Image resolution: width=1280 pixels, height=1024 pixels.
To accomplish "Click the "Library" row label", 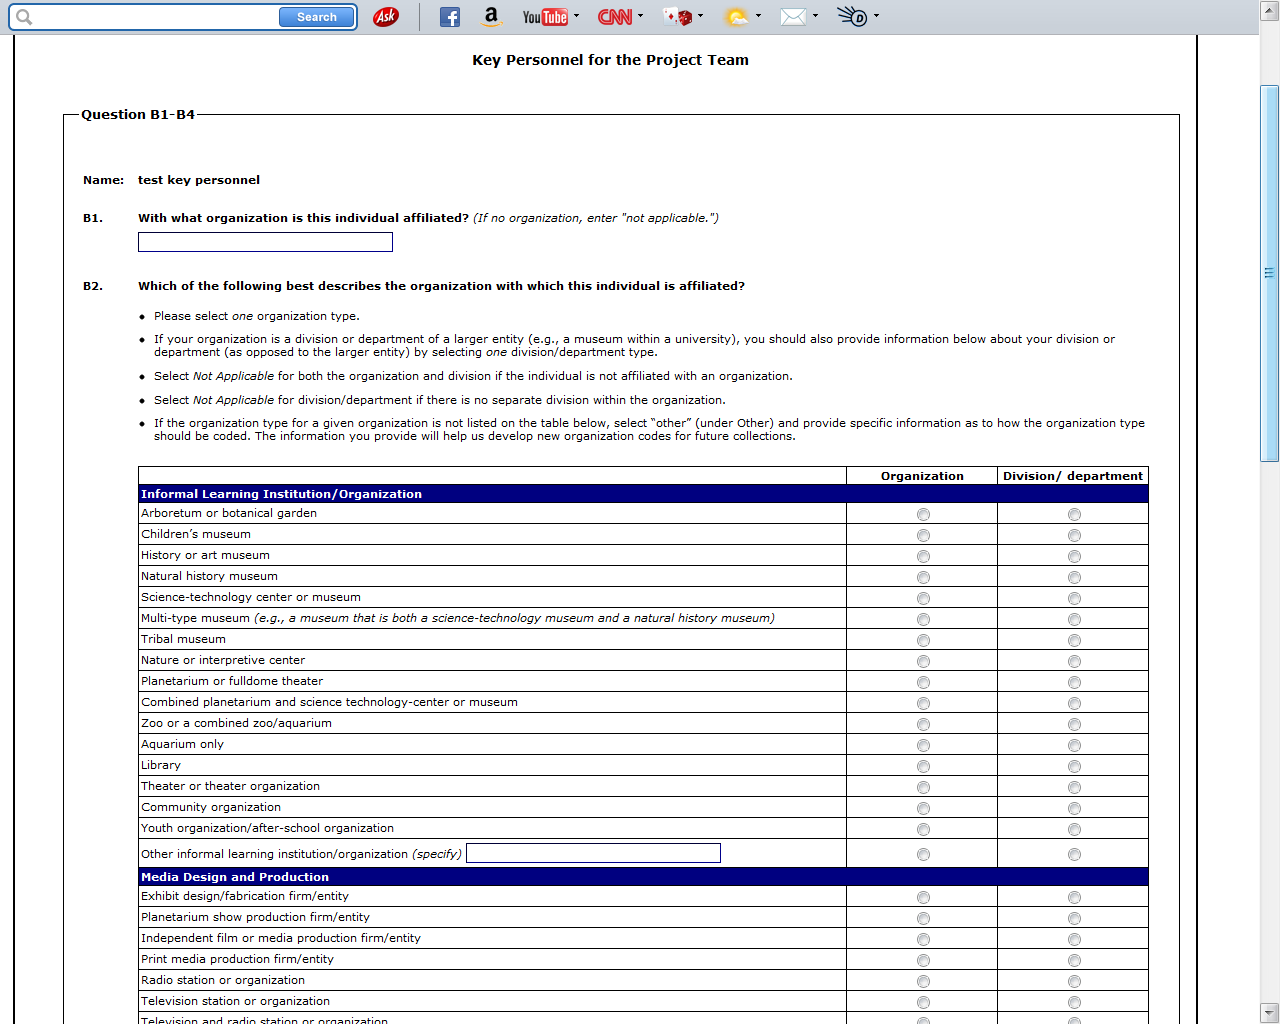I will point(161,765).
